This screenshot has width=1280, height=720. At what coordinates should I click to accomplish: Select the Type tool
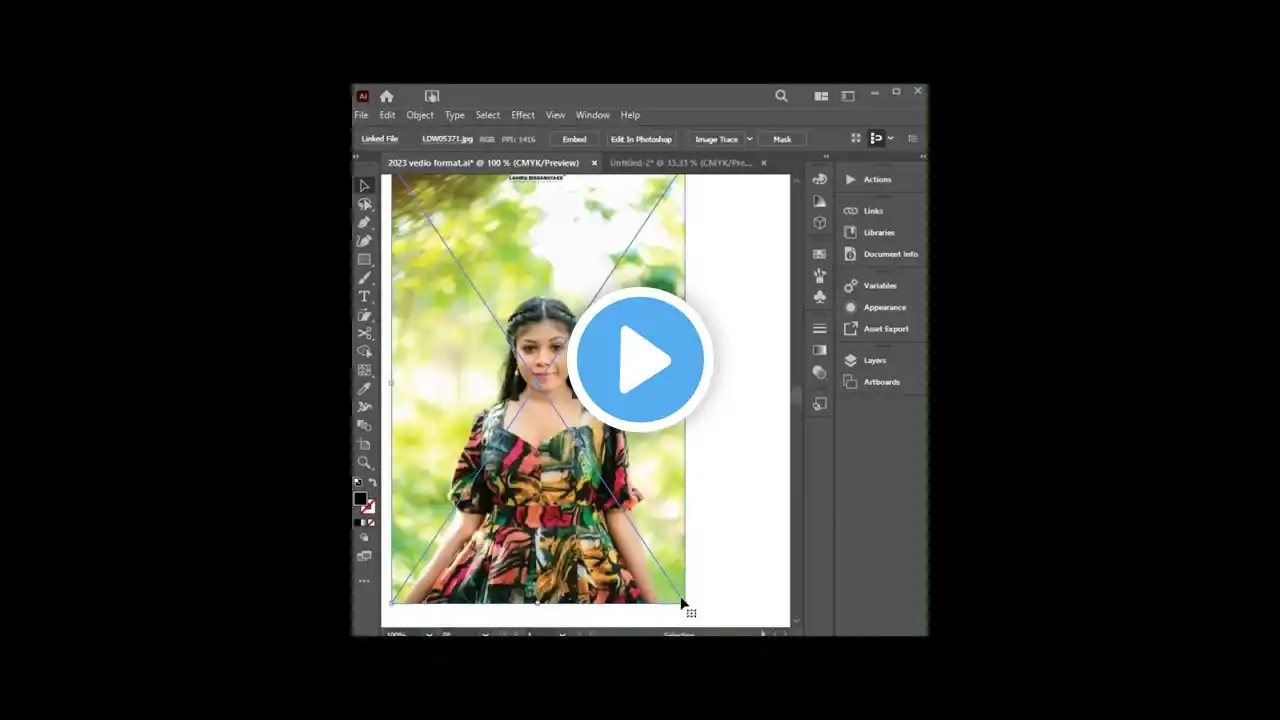(364, 297)
